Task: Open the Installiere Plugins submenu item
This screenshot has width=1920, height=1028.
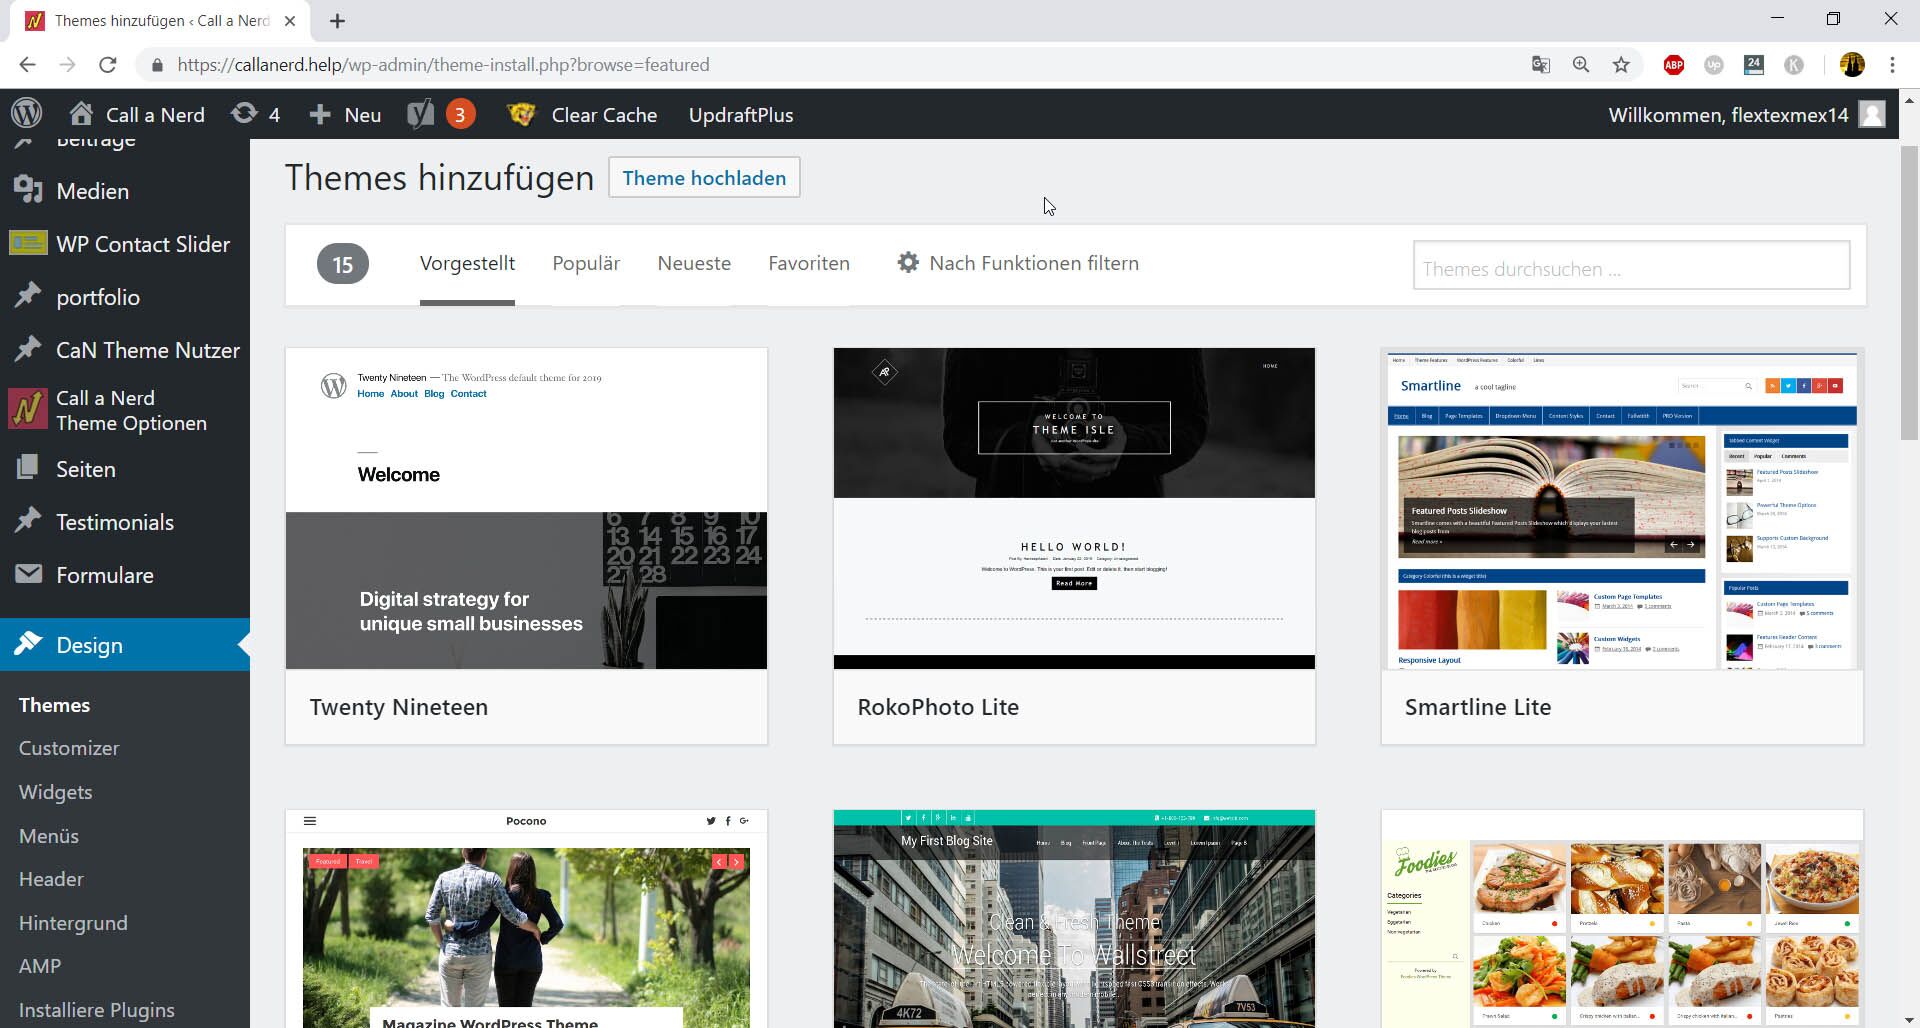Action: pos(97,1010)
